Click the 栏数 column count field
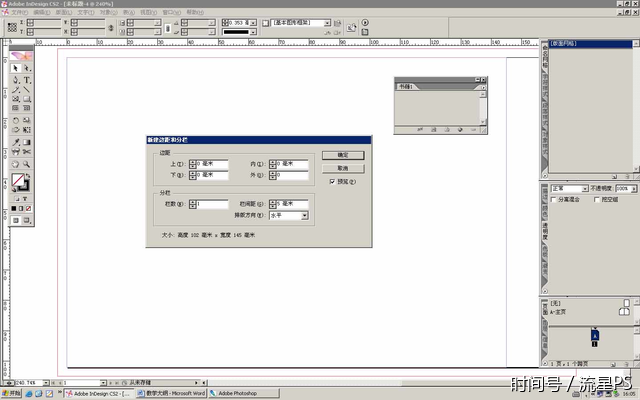Image resolution: width=640 pixels, height=400 pixels. [x=213, y=204]
